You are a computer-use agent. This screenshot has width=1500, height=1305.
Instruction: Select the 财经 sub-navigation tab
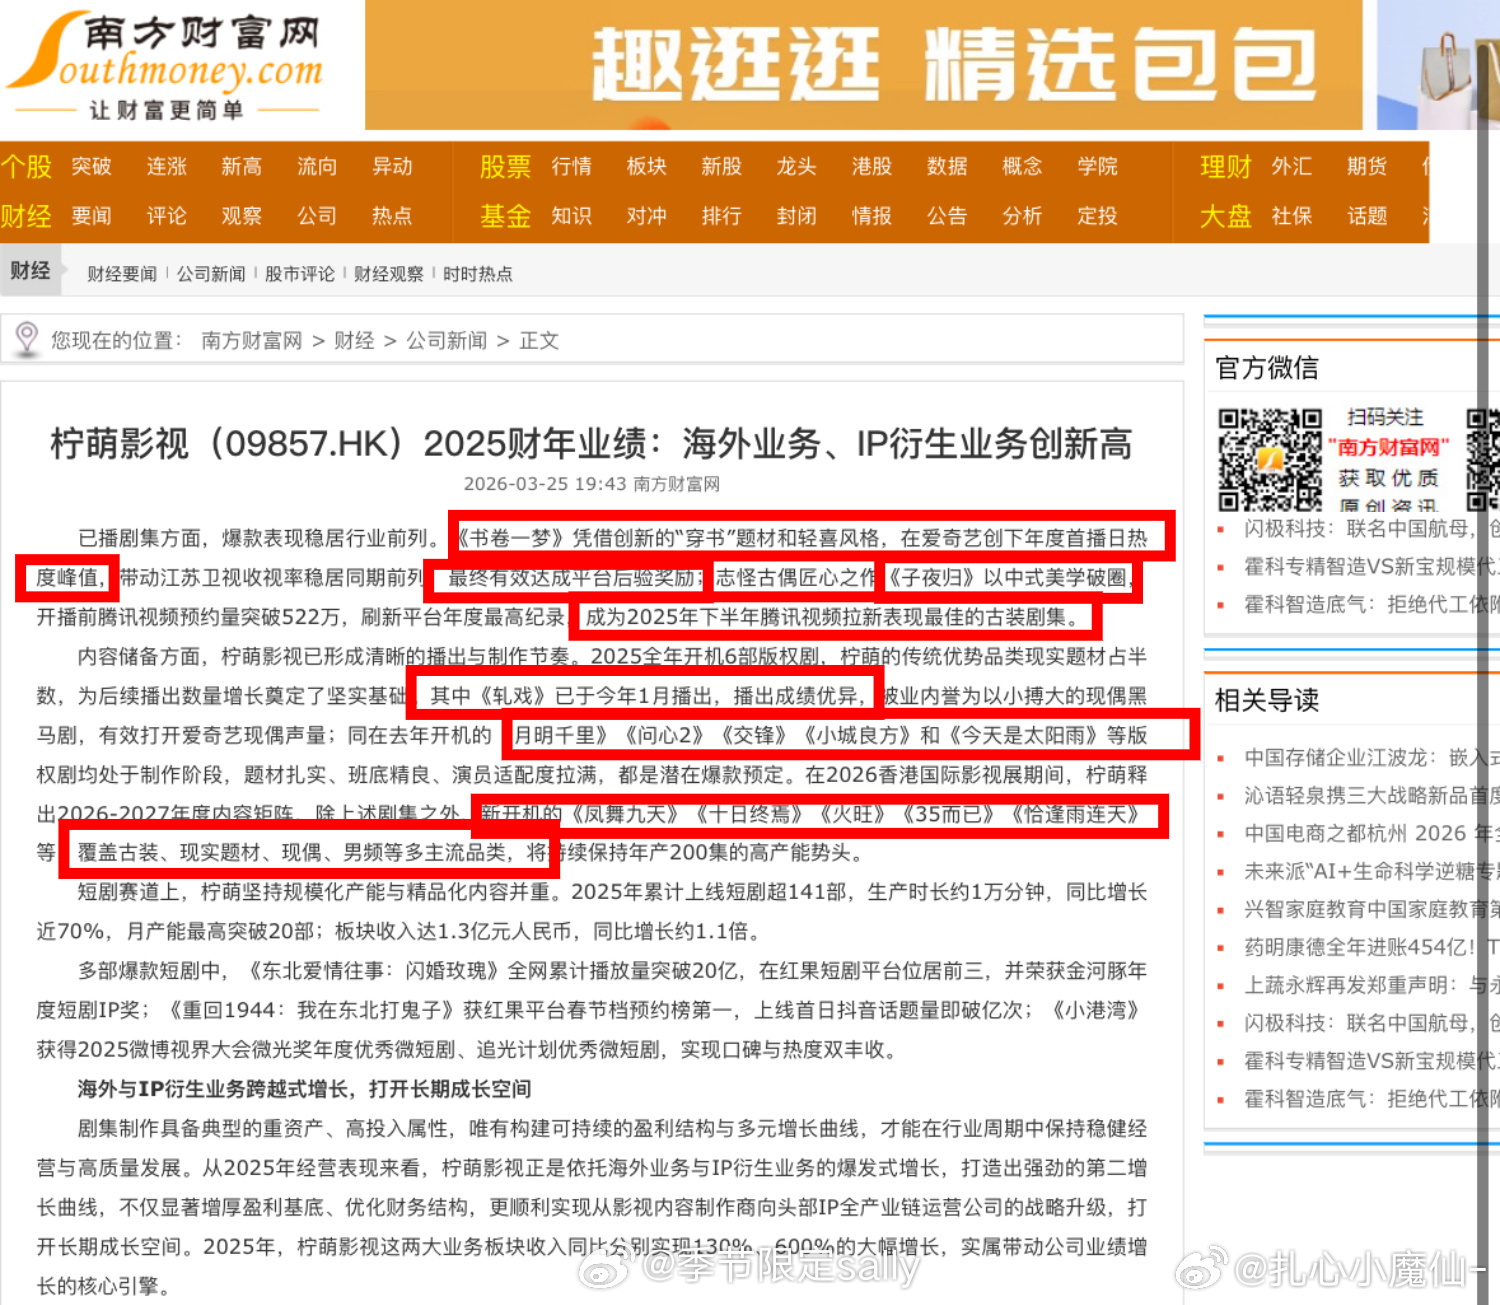[x=30, y=271]
